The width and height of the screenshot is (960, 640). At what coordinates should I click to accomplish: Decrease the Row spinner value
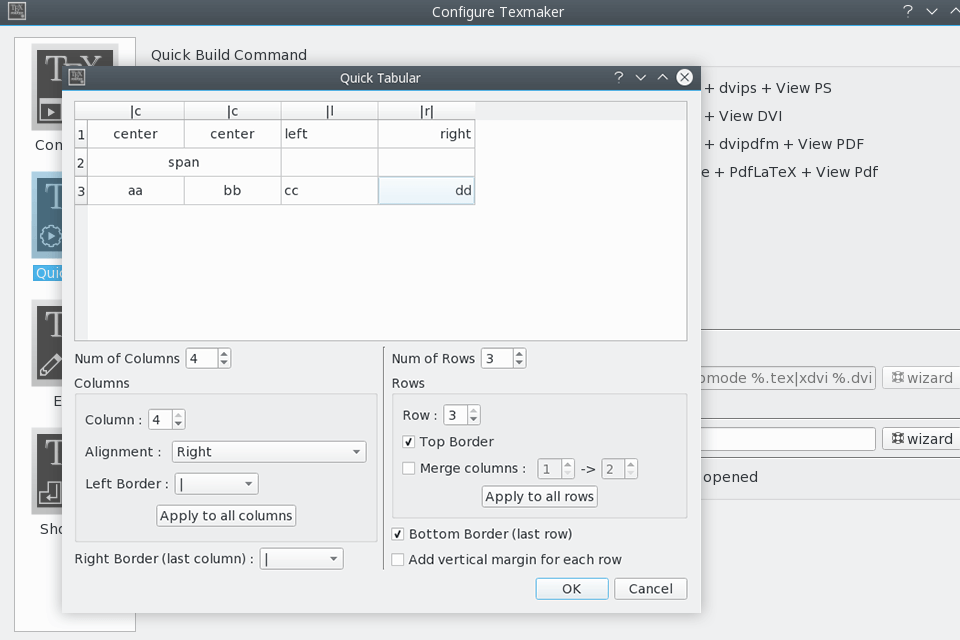click(473, 420)
